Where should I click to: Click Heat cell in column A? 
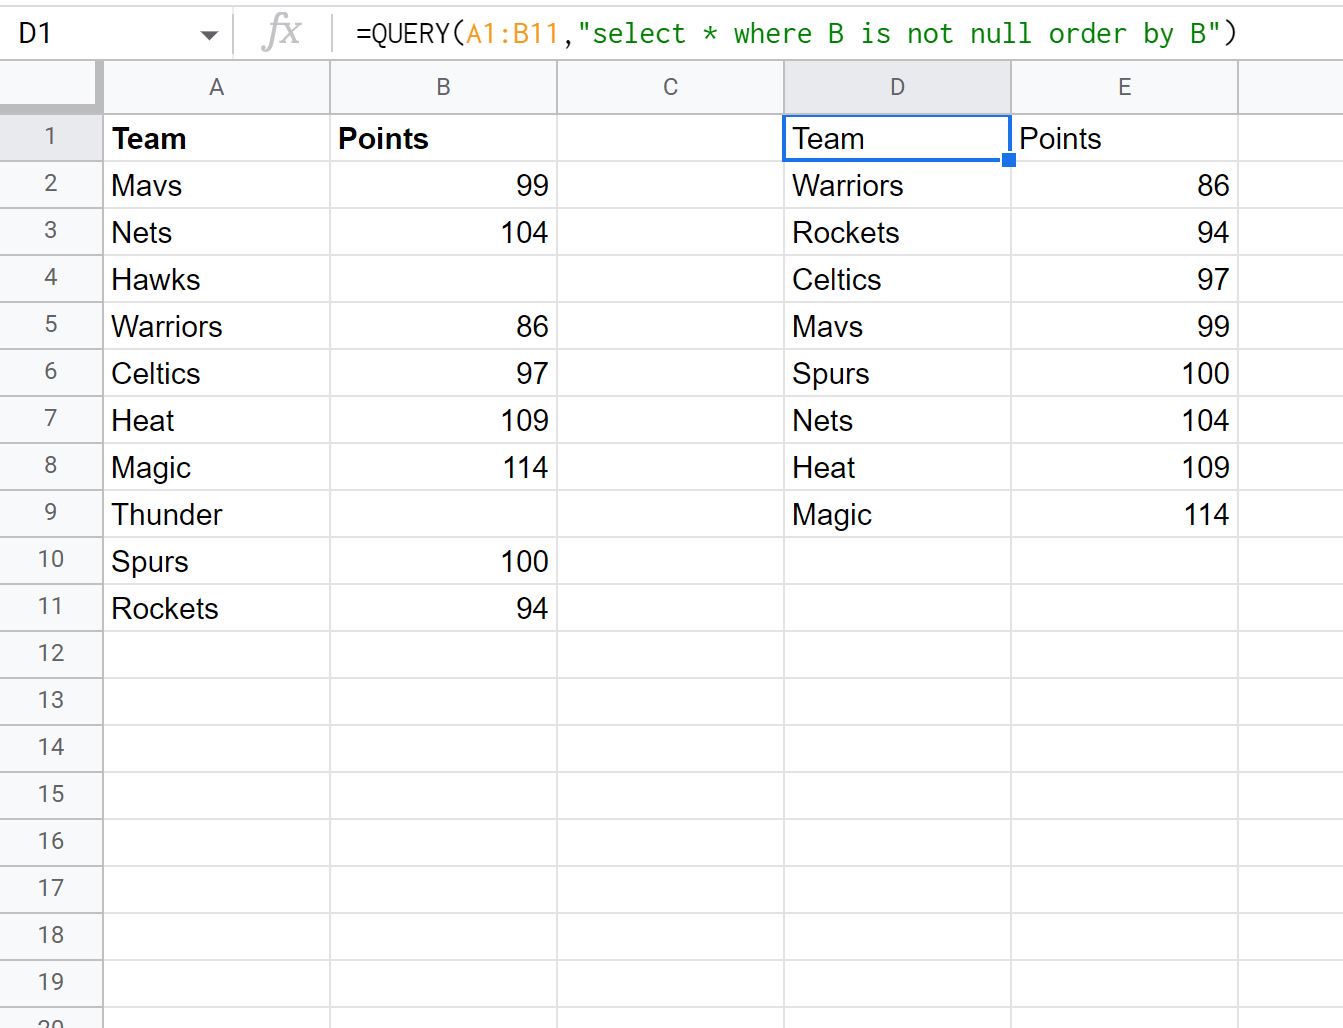point(217,420)
